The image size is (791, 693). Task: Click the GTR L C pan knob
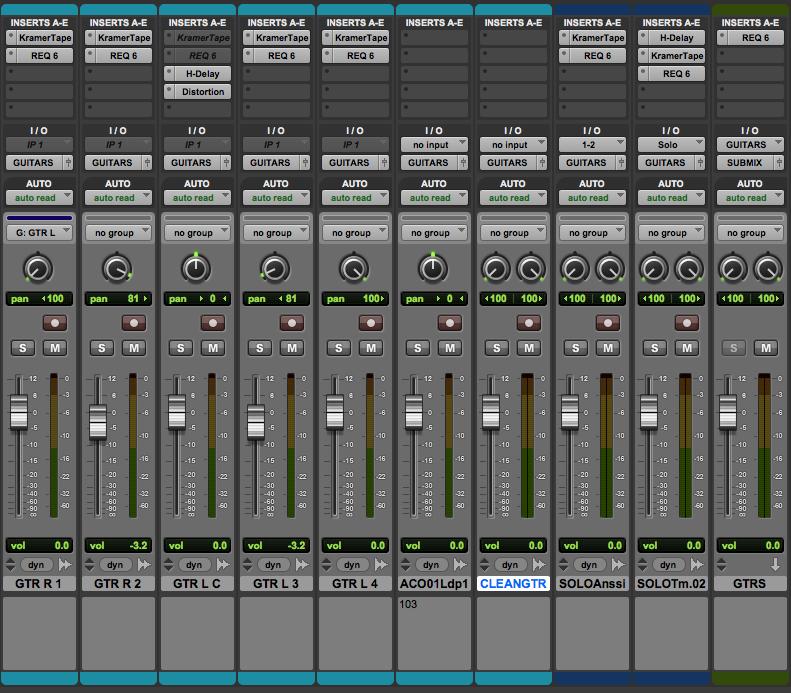click(x=196, y=268)
